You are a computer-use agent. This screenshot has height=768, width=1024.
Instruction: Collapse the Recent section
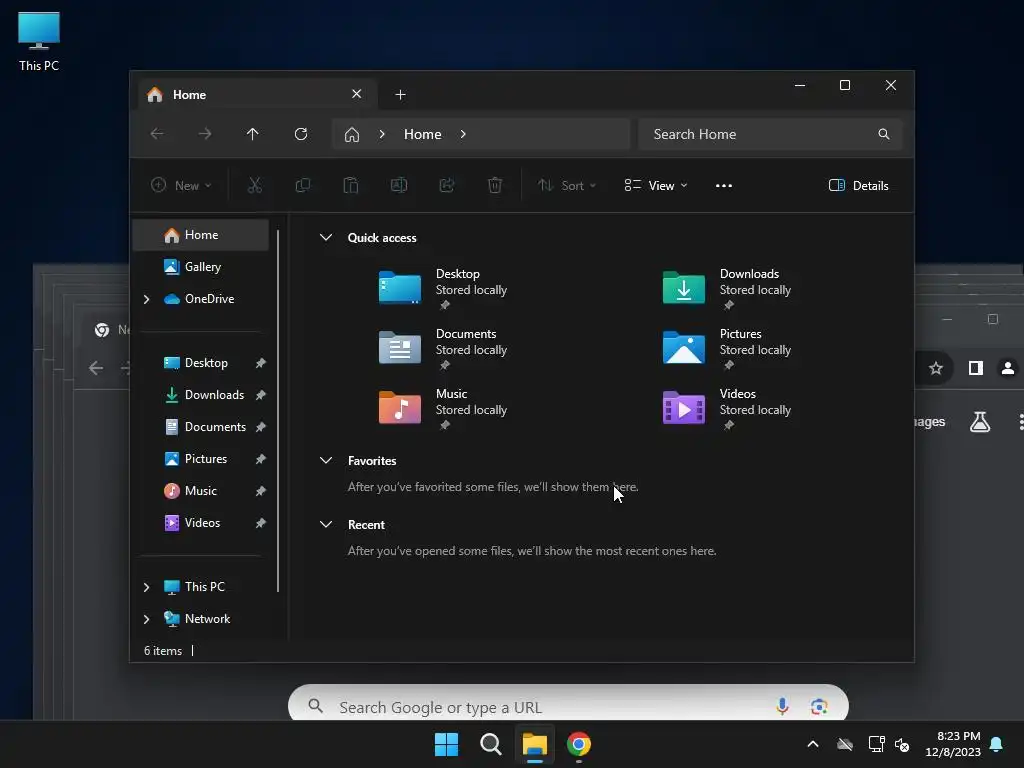326,524
